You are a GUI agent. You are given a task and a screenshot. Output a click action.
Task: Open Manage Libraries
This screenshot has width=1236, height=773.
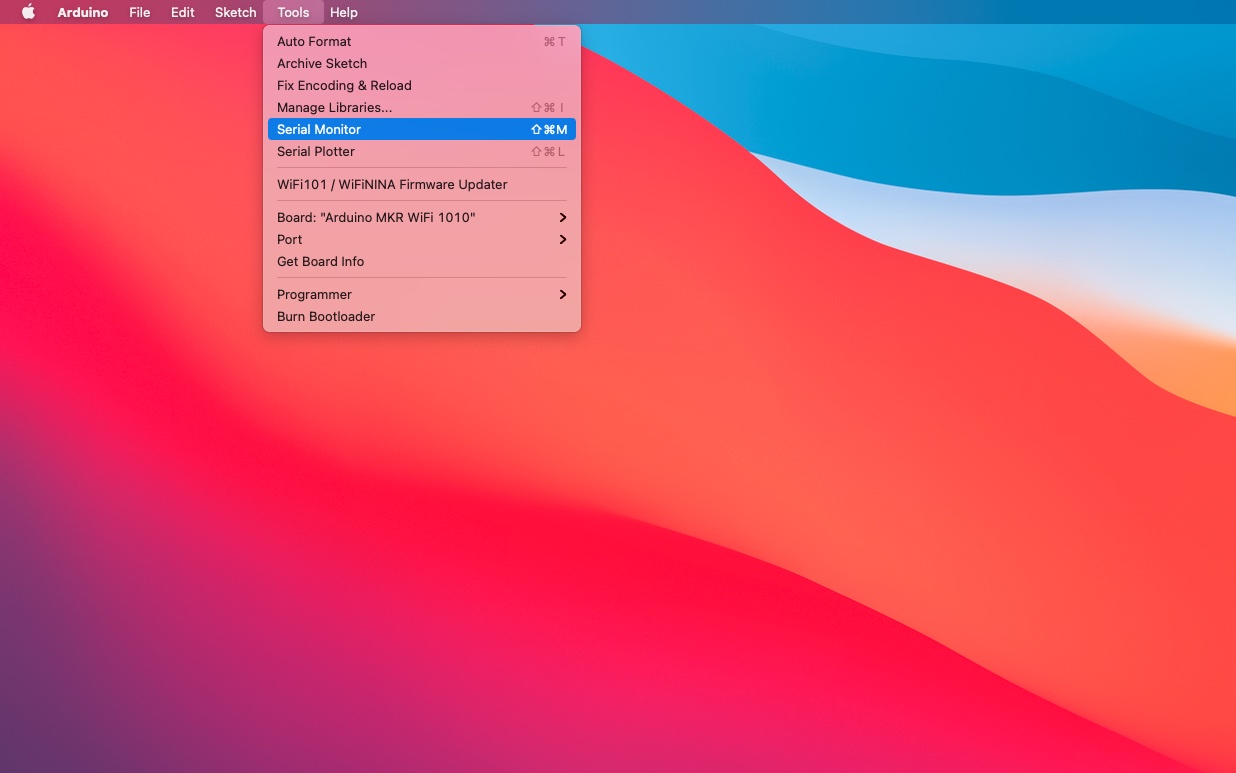334,107
